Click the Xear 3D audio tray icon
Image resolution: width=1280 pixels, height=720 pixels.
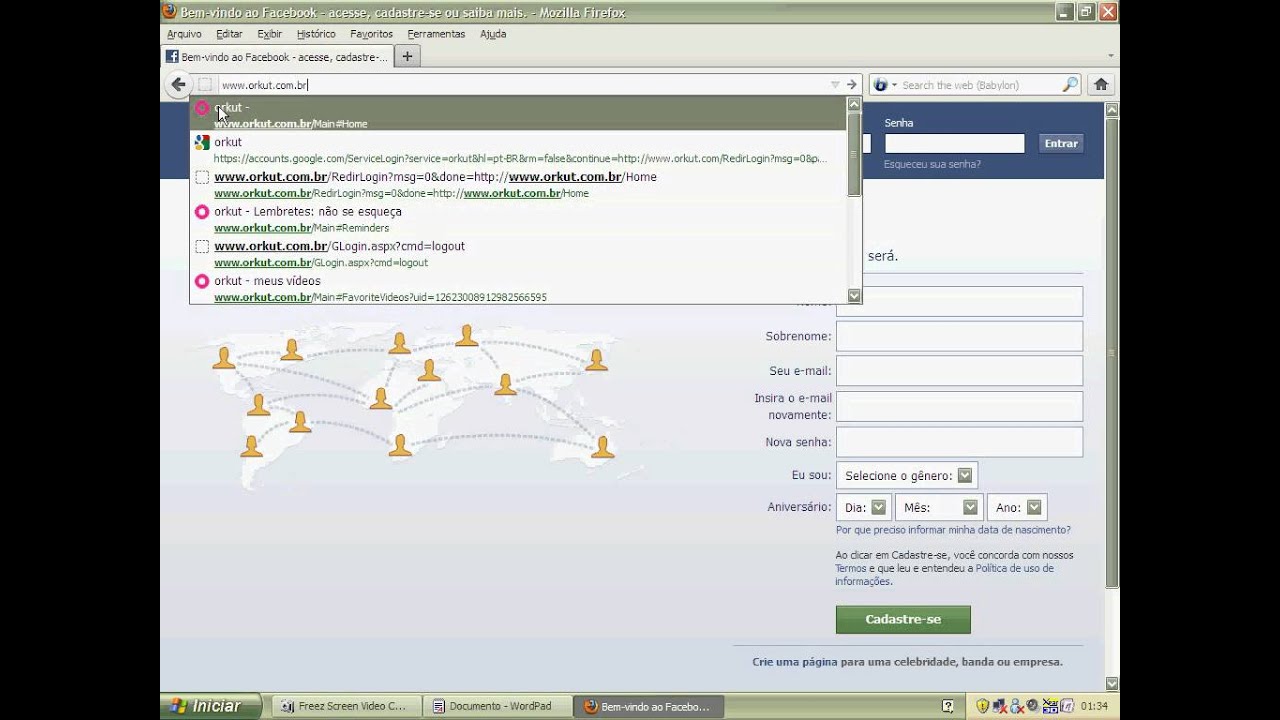point(1050,706)
